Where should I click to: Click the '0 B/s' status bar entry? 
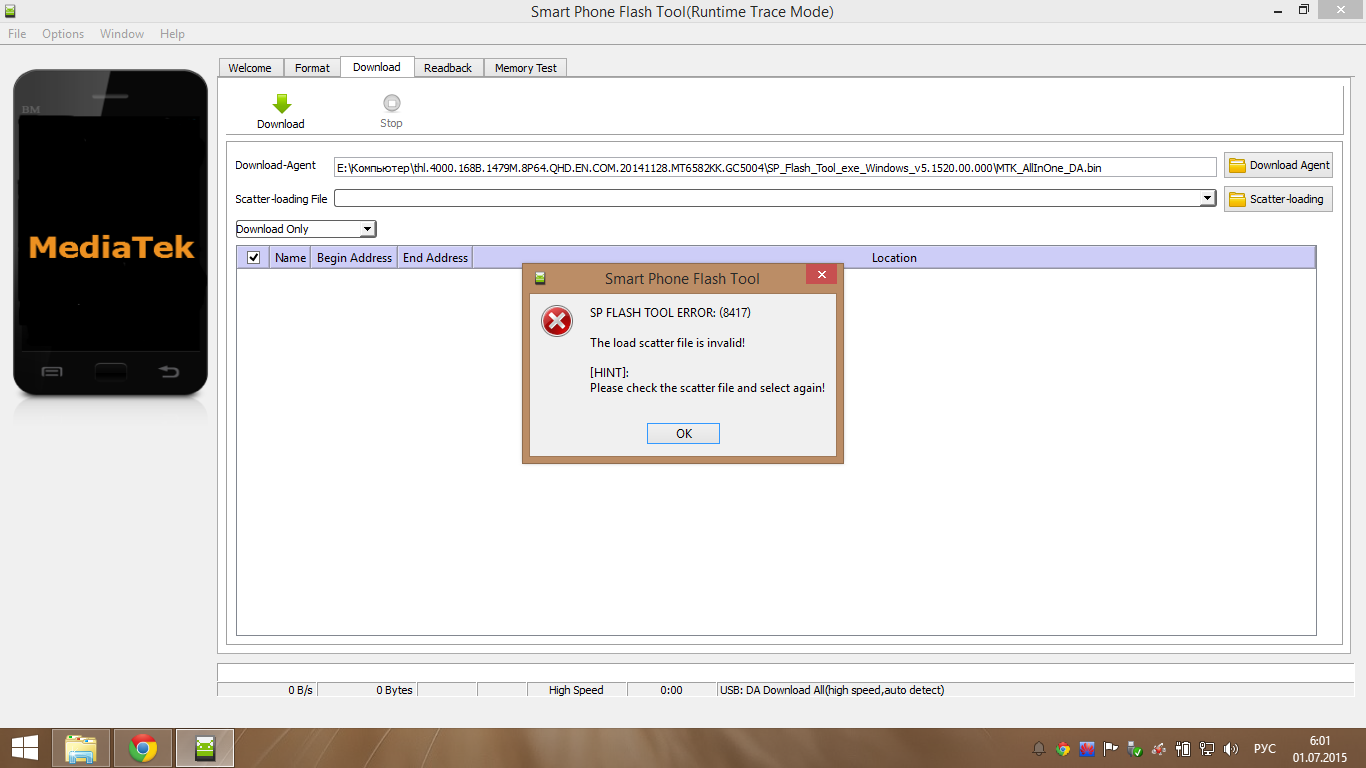(267, 690)
